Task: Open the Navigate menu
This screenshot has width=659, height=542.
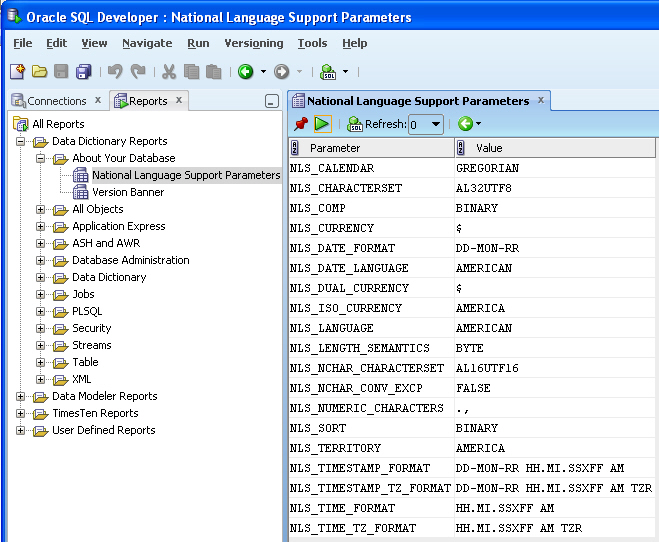Action: point(147,43)
